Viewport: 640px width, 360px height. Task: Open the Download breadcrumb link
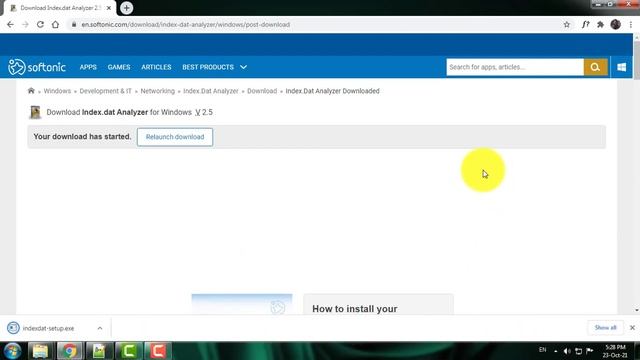click(x=262, y=91)
